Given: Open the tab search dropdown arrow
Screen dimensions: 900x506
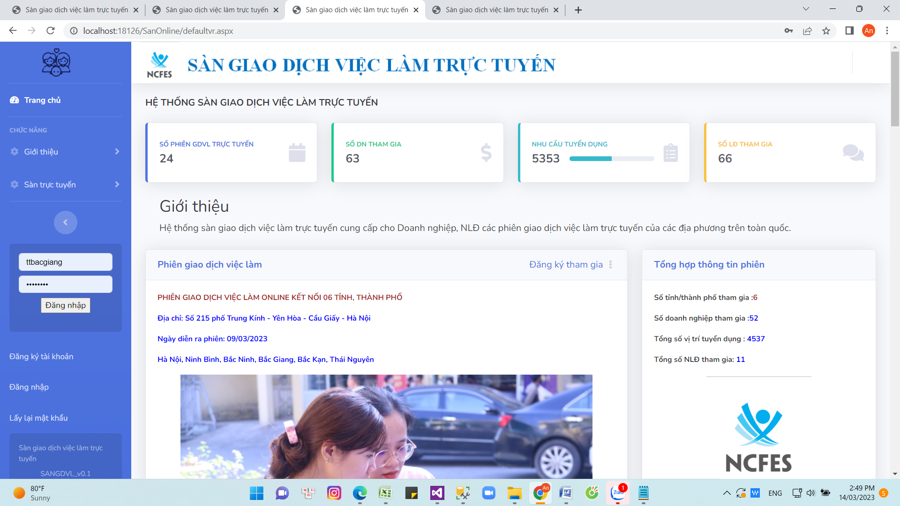Looking at the screenshot, I should (806, 9).
